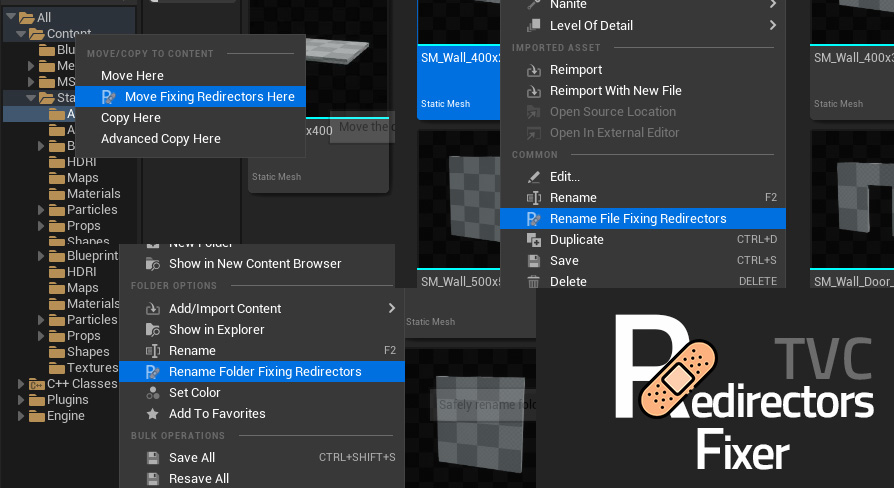Collapse the Content folder arrow

21,34
